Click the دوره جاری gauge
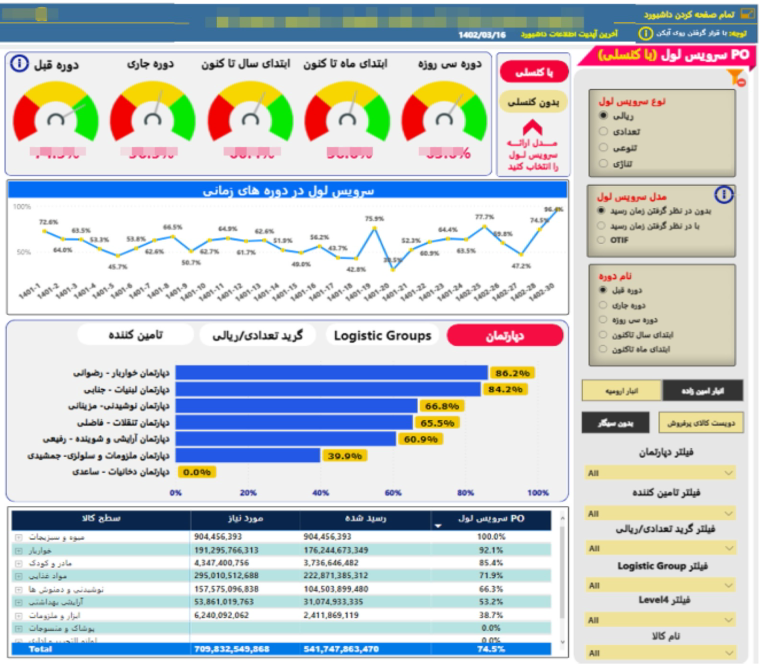Image resolution: width=764 pixels, height=667 pixels. tap(153, 112)
